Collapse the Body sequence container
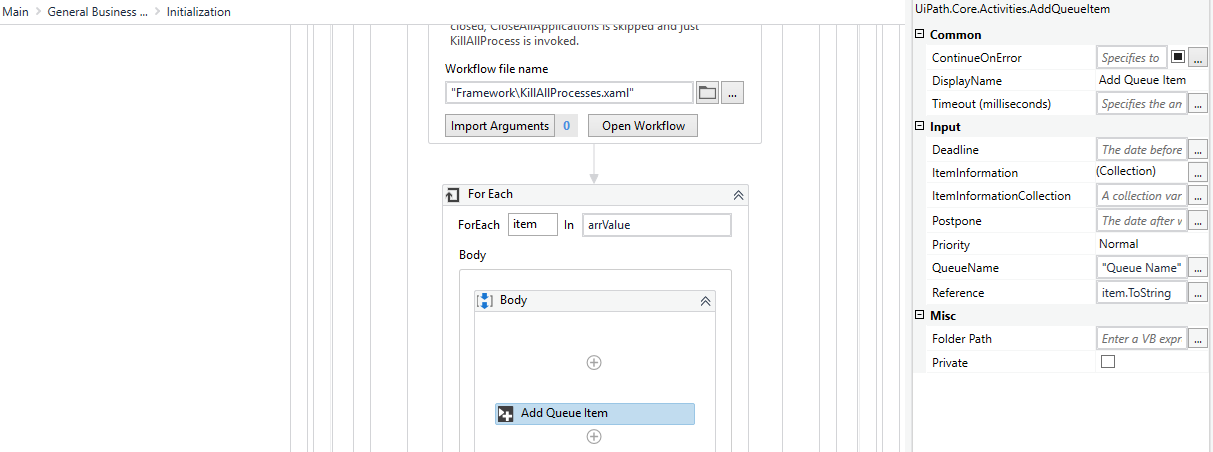The image size is (1213, 452). click(x=704, y=300)
